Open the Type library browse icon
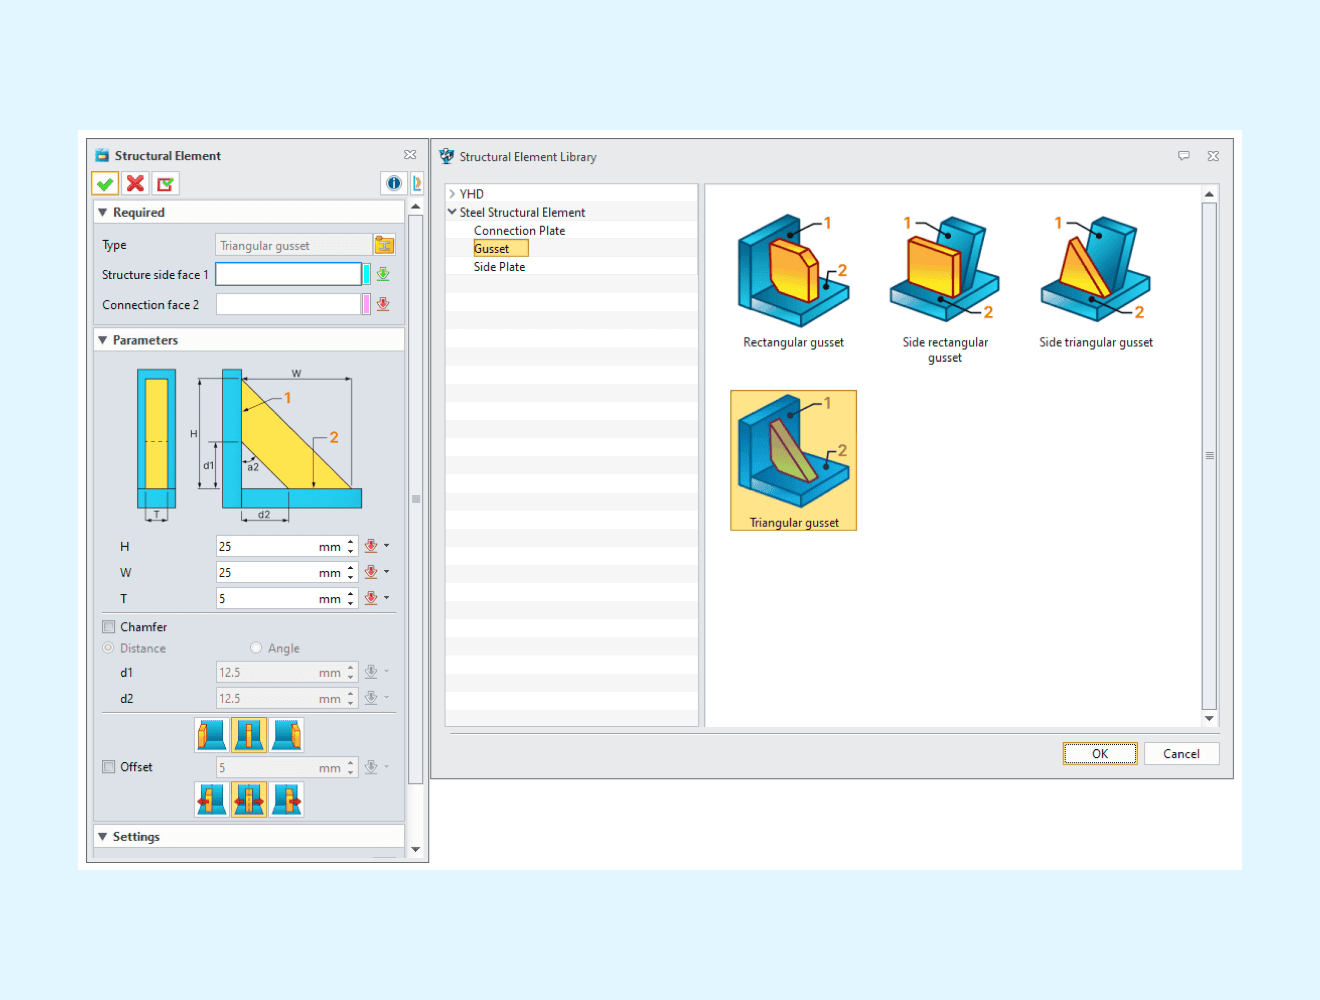This screenshot has height=1000, width=1320. [384, 245]
